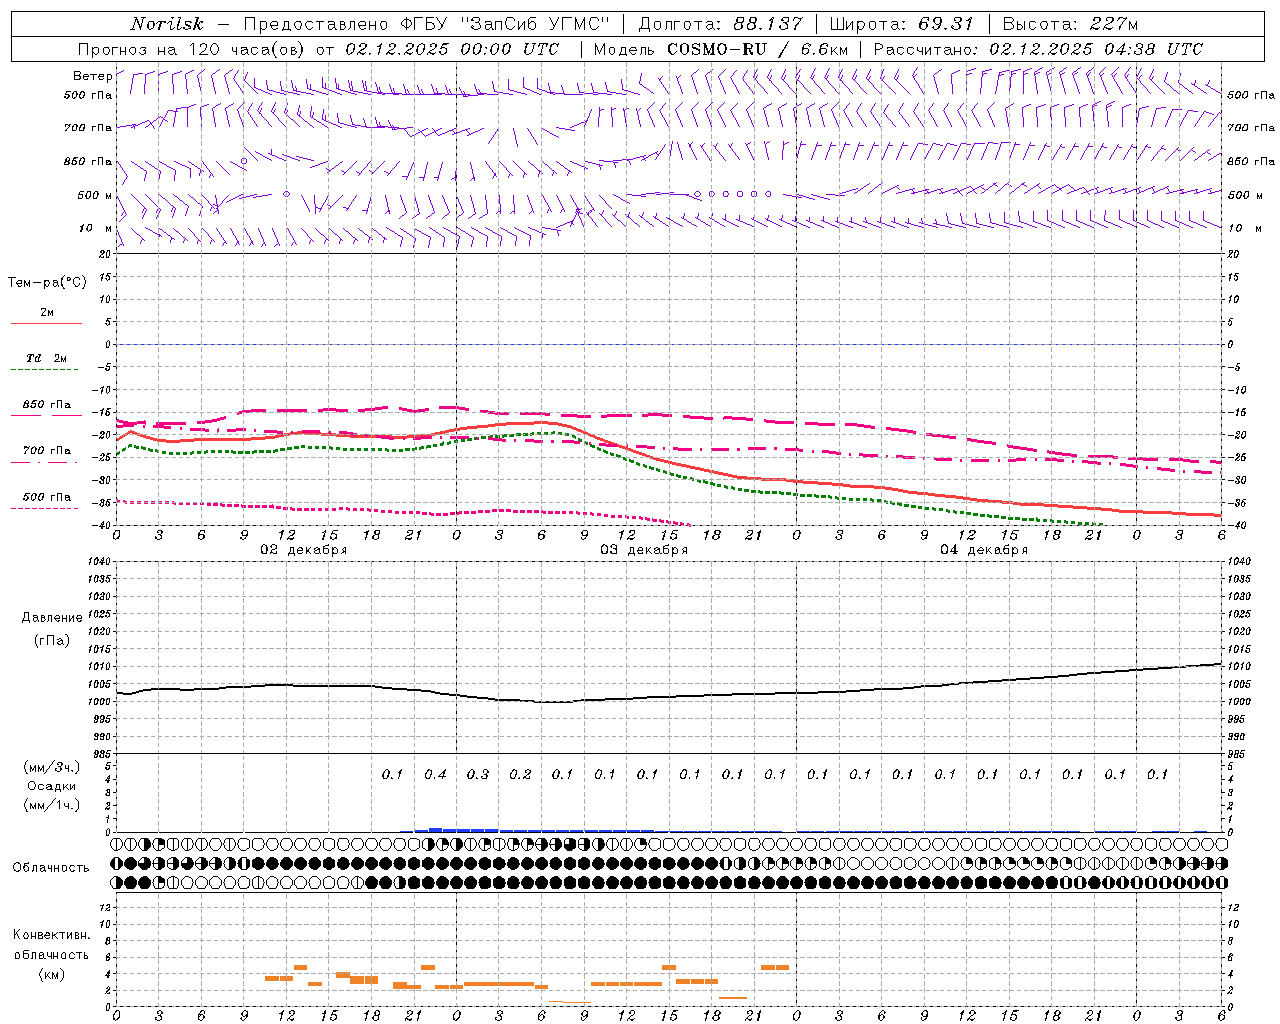Screen dimensions: 1280x1024
Task: Click the "Высота: 227м" elevation text
Action: [x=1070, y=24]
